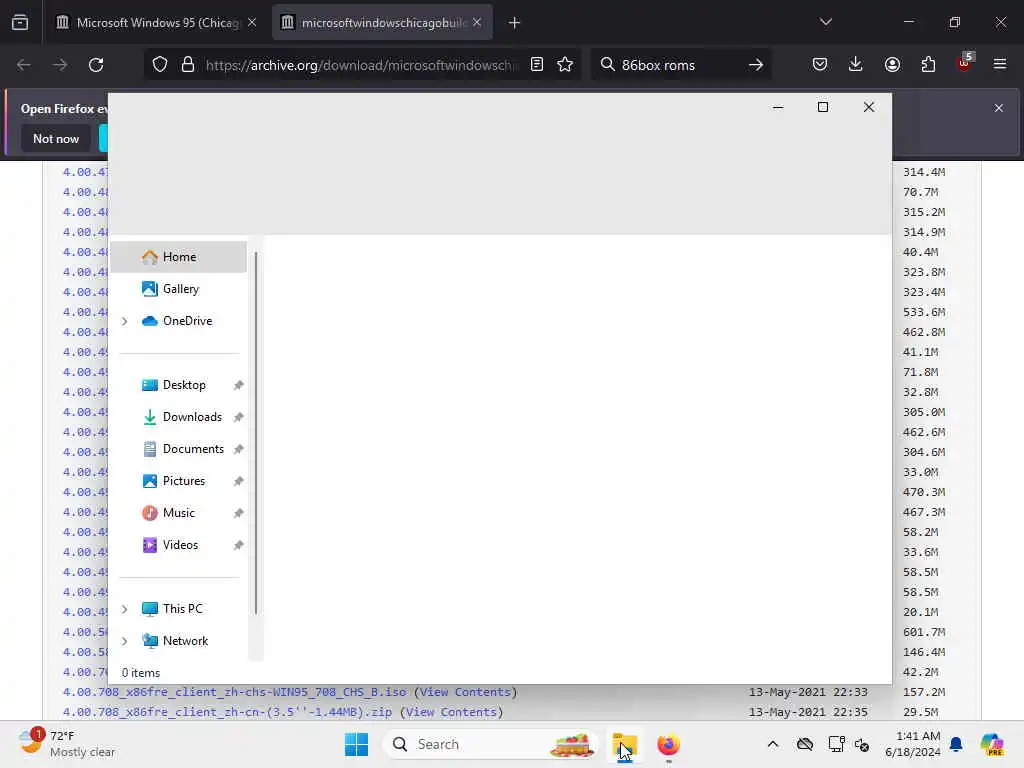This screenshot has width=1024, height=768.
Task: Click the pin icon beside Videos
Action: (x=238, y=545)
